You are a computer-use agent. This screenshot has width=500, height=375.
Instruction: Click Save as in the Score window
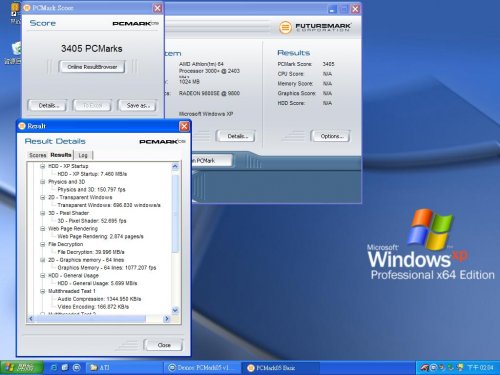(x=137, y=106)
